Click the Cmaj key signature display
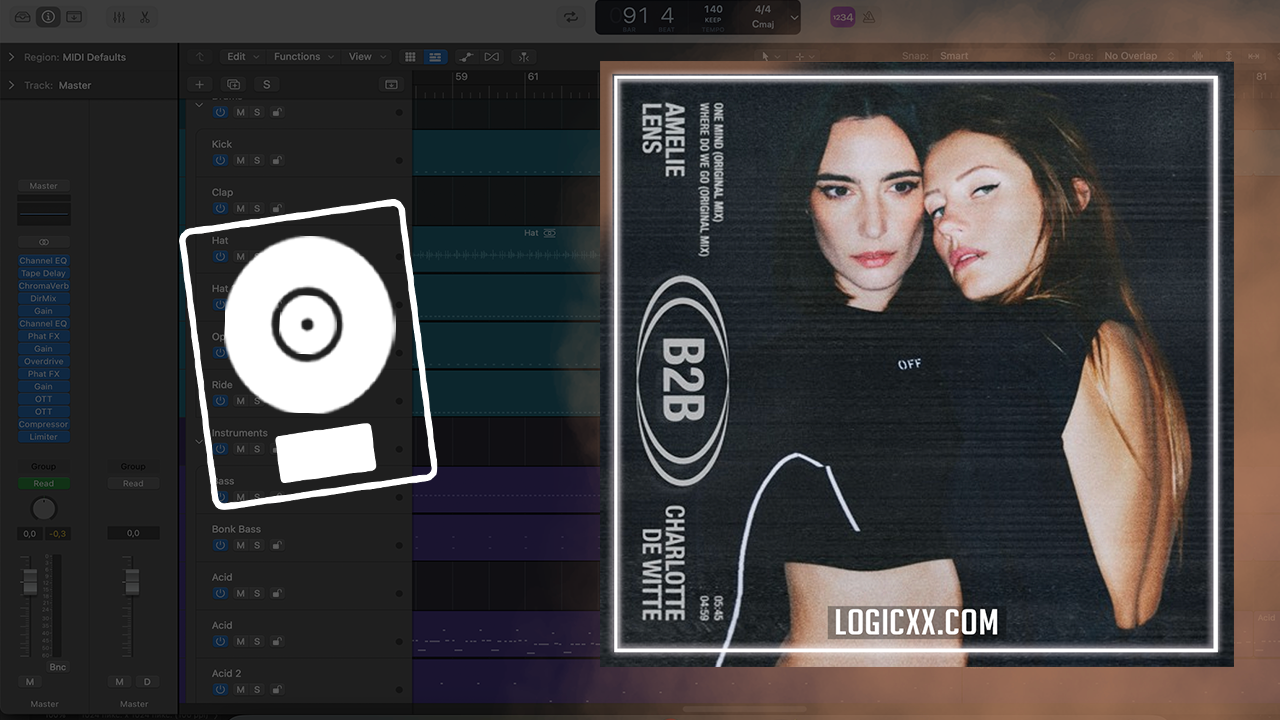This screenshot has height=720, width=1280. click(762, 24)
